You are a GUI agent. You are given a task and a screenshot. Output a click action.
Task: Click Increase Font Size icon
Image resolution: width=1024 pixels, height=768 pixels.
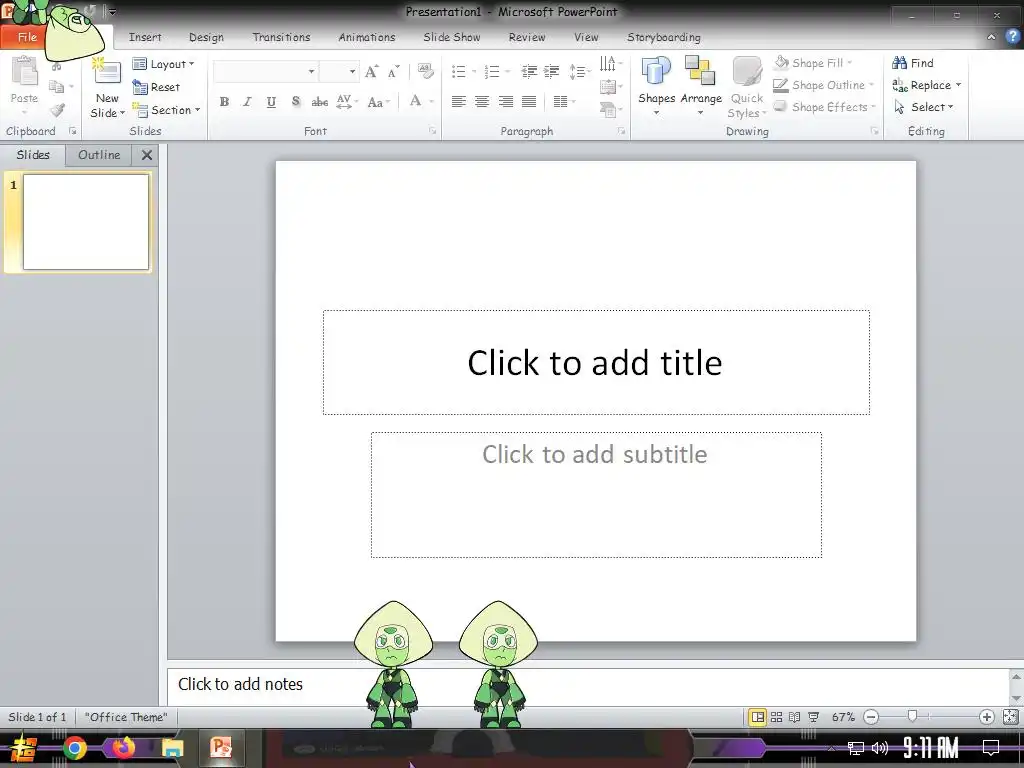[x=372, y=72]
